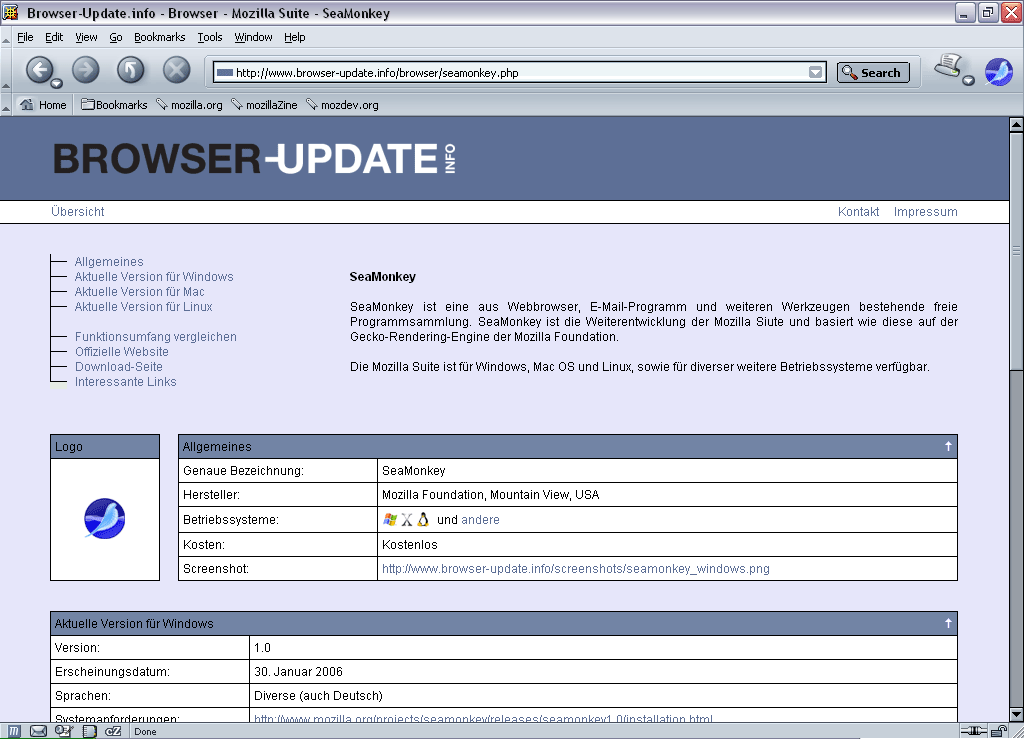Open the Go menu

(x=116, y=37)
